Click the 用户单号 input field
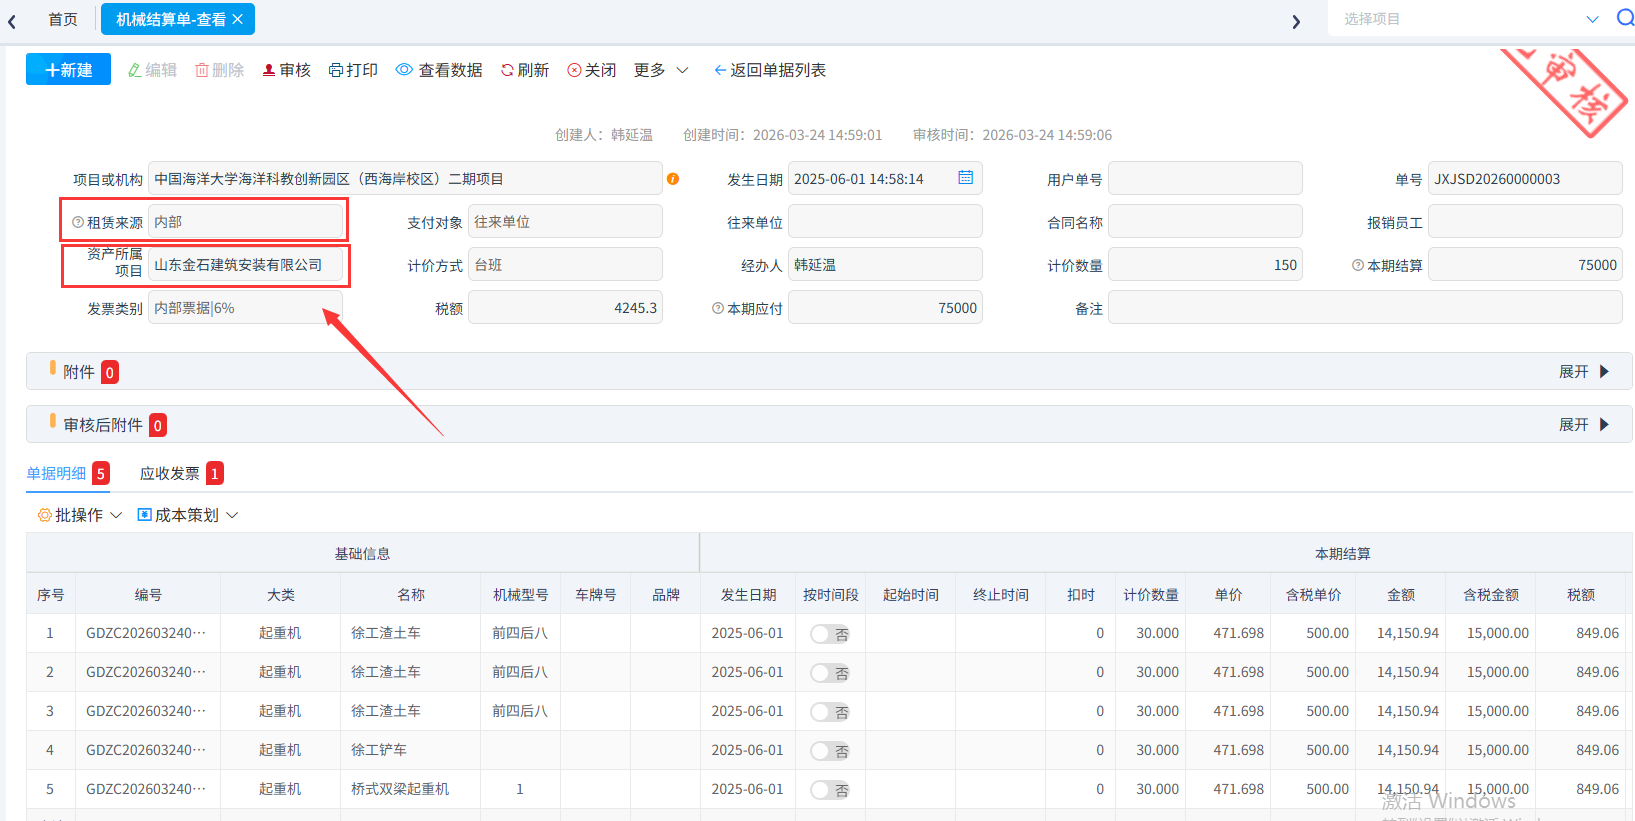The width and height of the screenshot is (1635, 821). tap(1205, 179)
